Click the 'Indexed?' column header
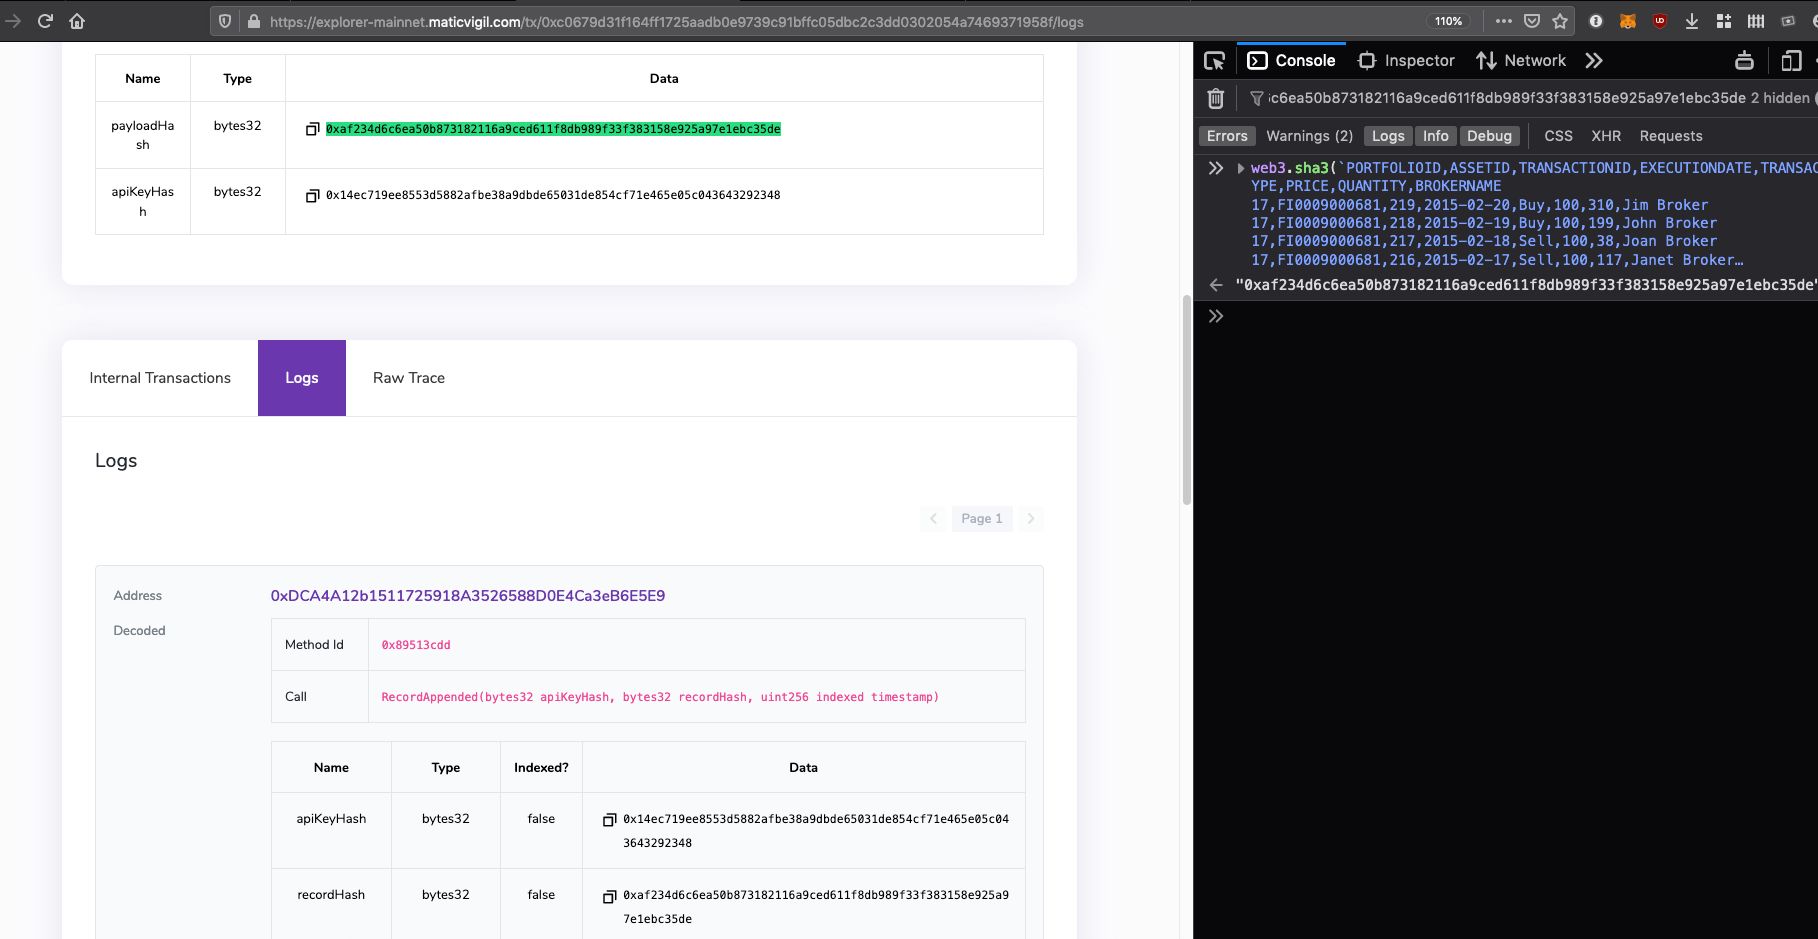This screenshot has height=939, width=1818. (x=541, y=768)
